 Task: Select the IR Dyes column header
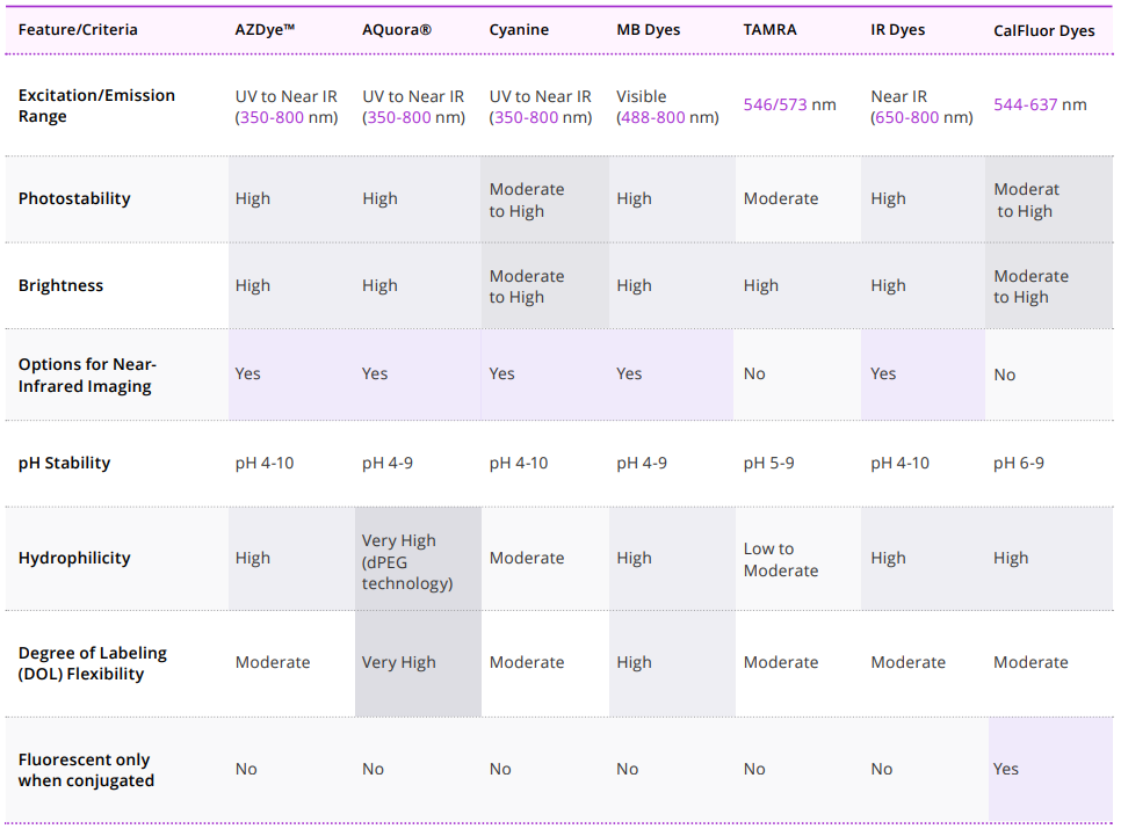pos(898,29)
